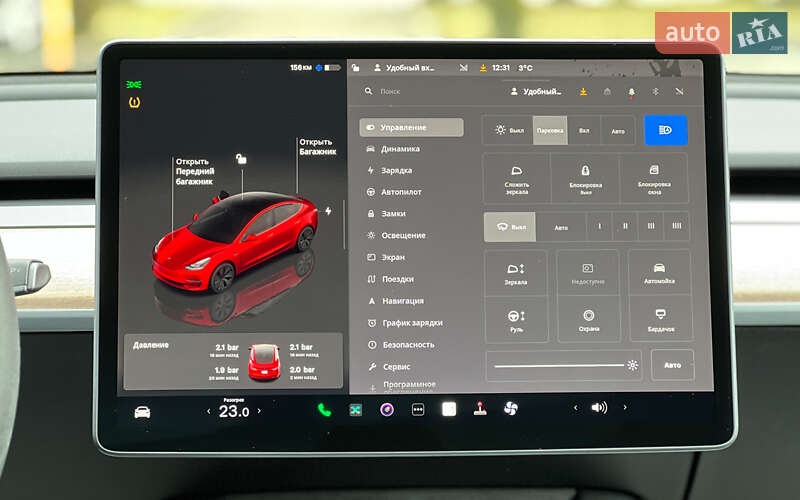Tap the status bar lock icon
This screenshot has height=500, width=800.
point(356,67)
